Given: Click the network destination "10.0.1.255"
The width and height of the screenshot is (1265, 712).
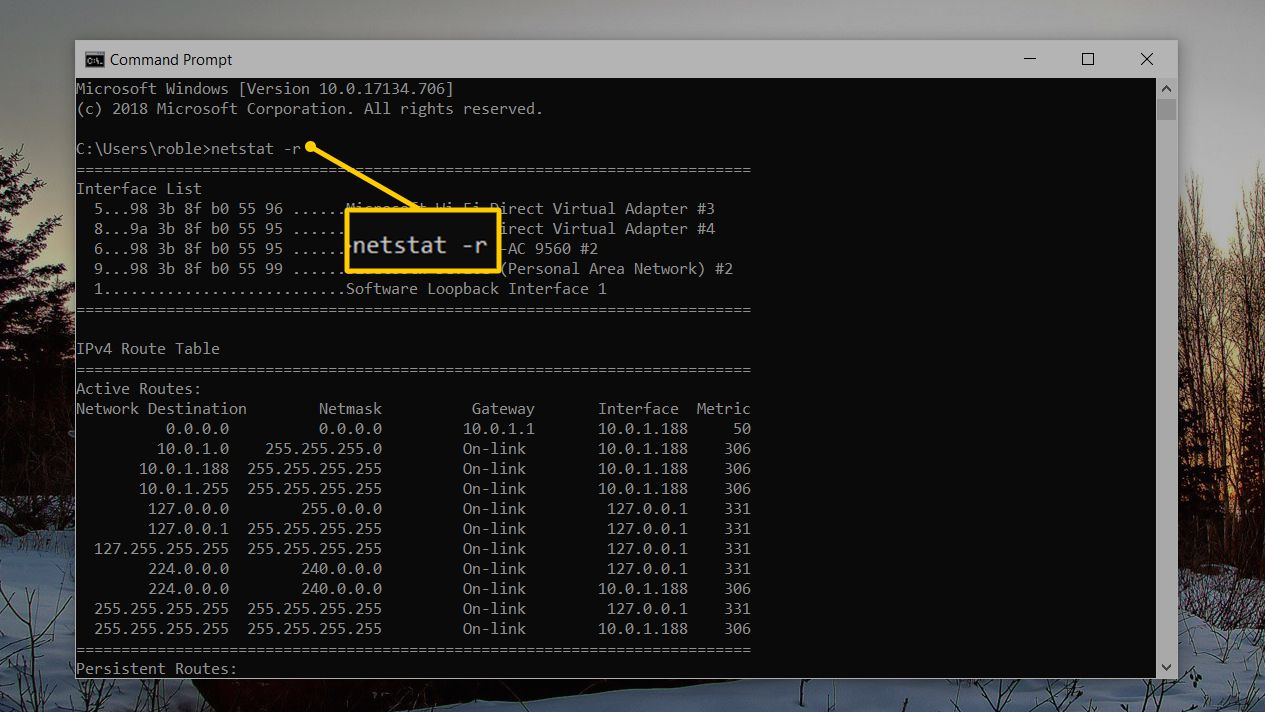Looking at the screenshot, I should tap(183, 489).
